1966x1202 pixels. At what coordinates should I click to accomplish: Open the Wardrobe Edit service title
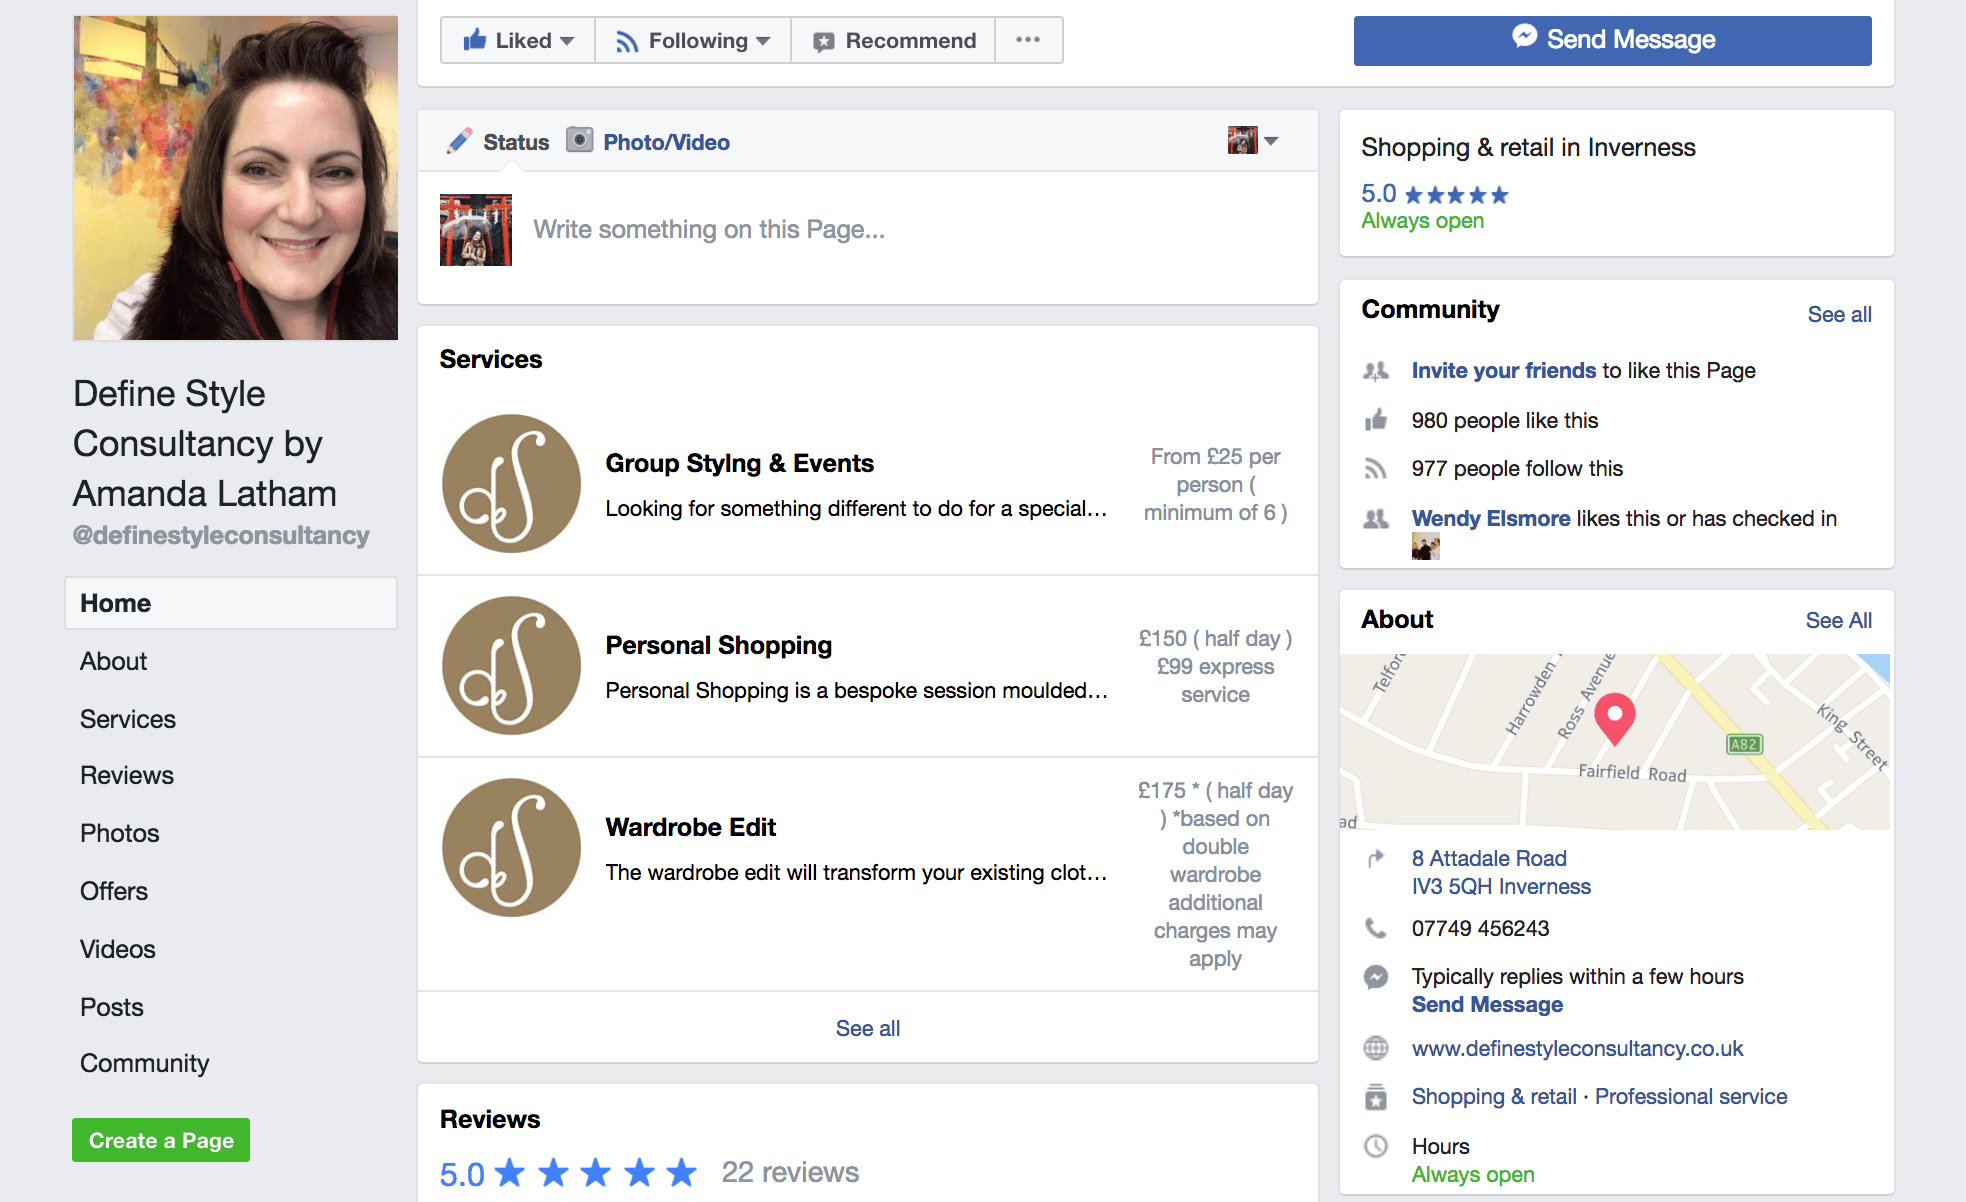(690, 827)
